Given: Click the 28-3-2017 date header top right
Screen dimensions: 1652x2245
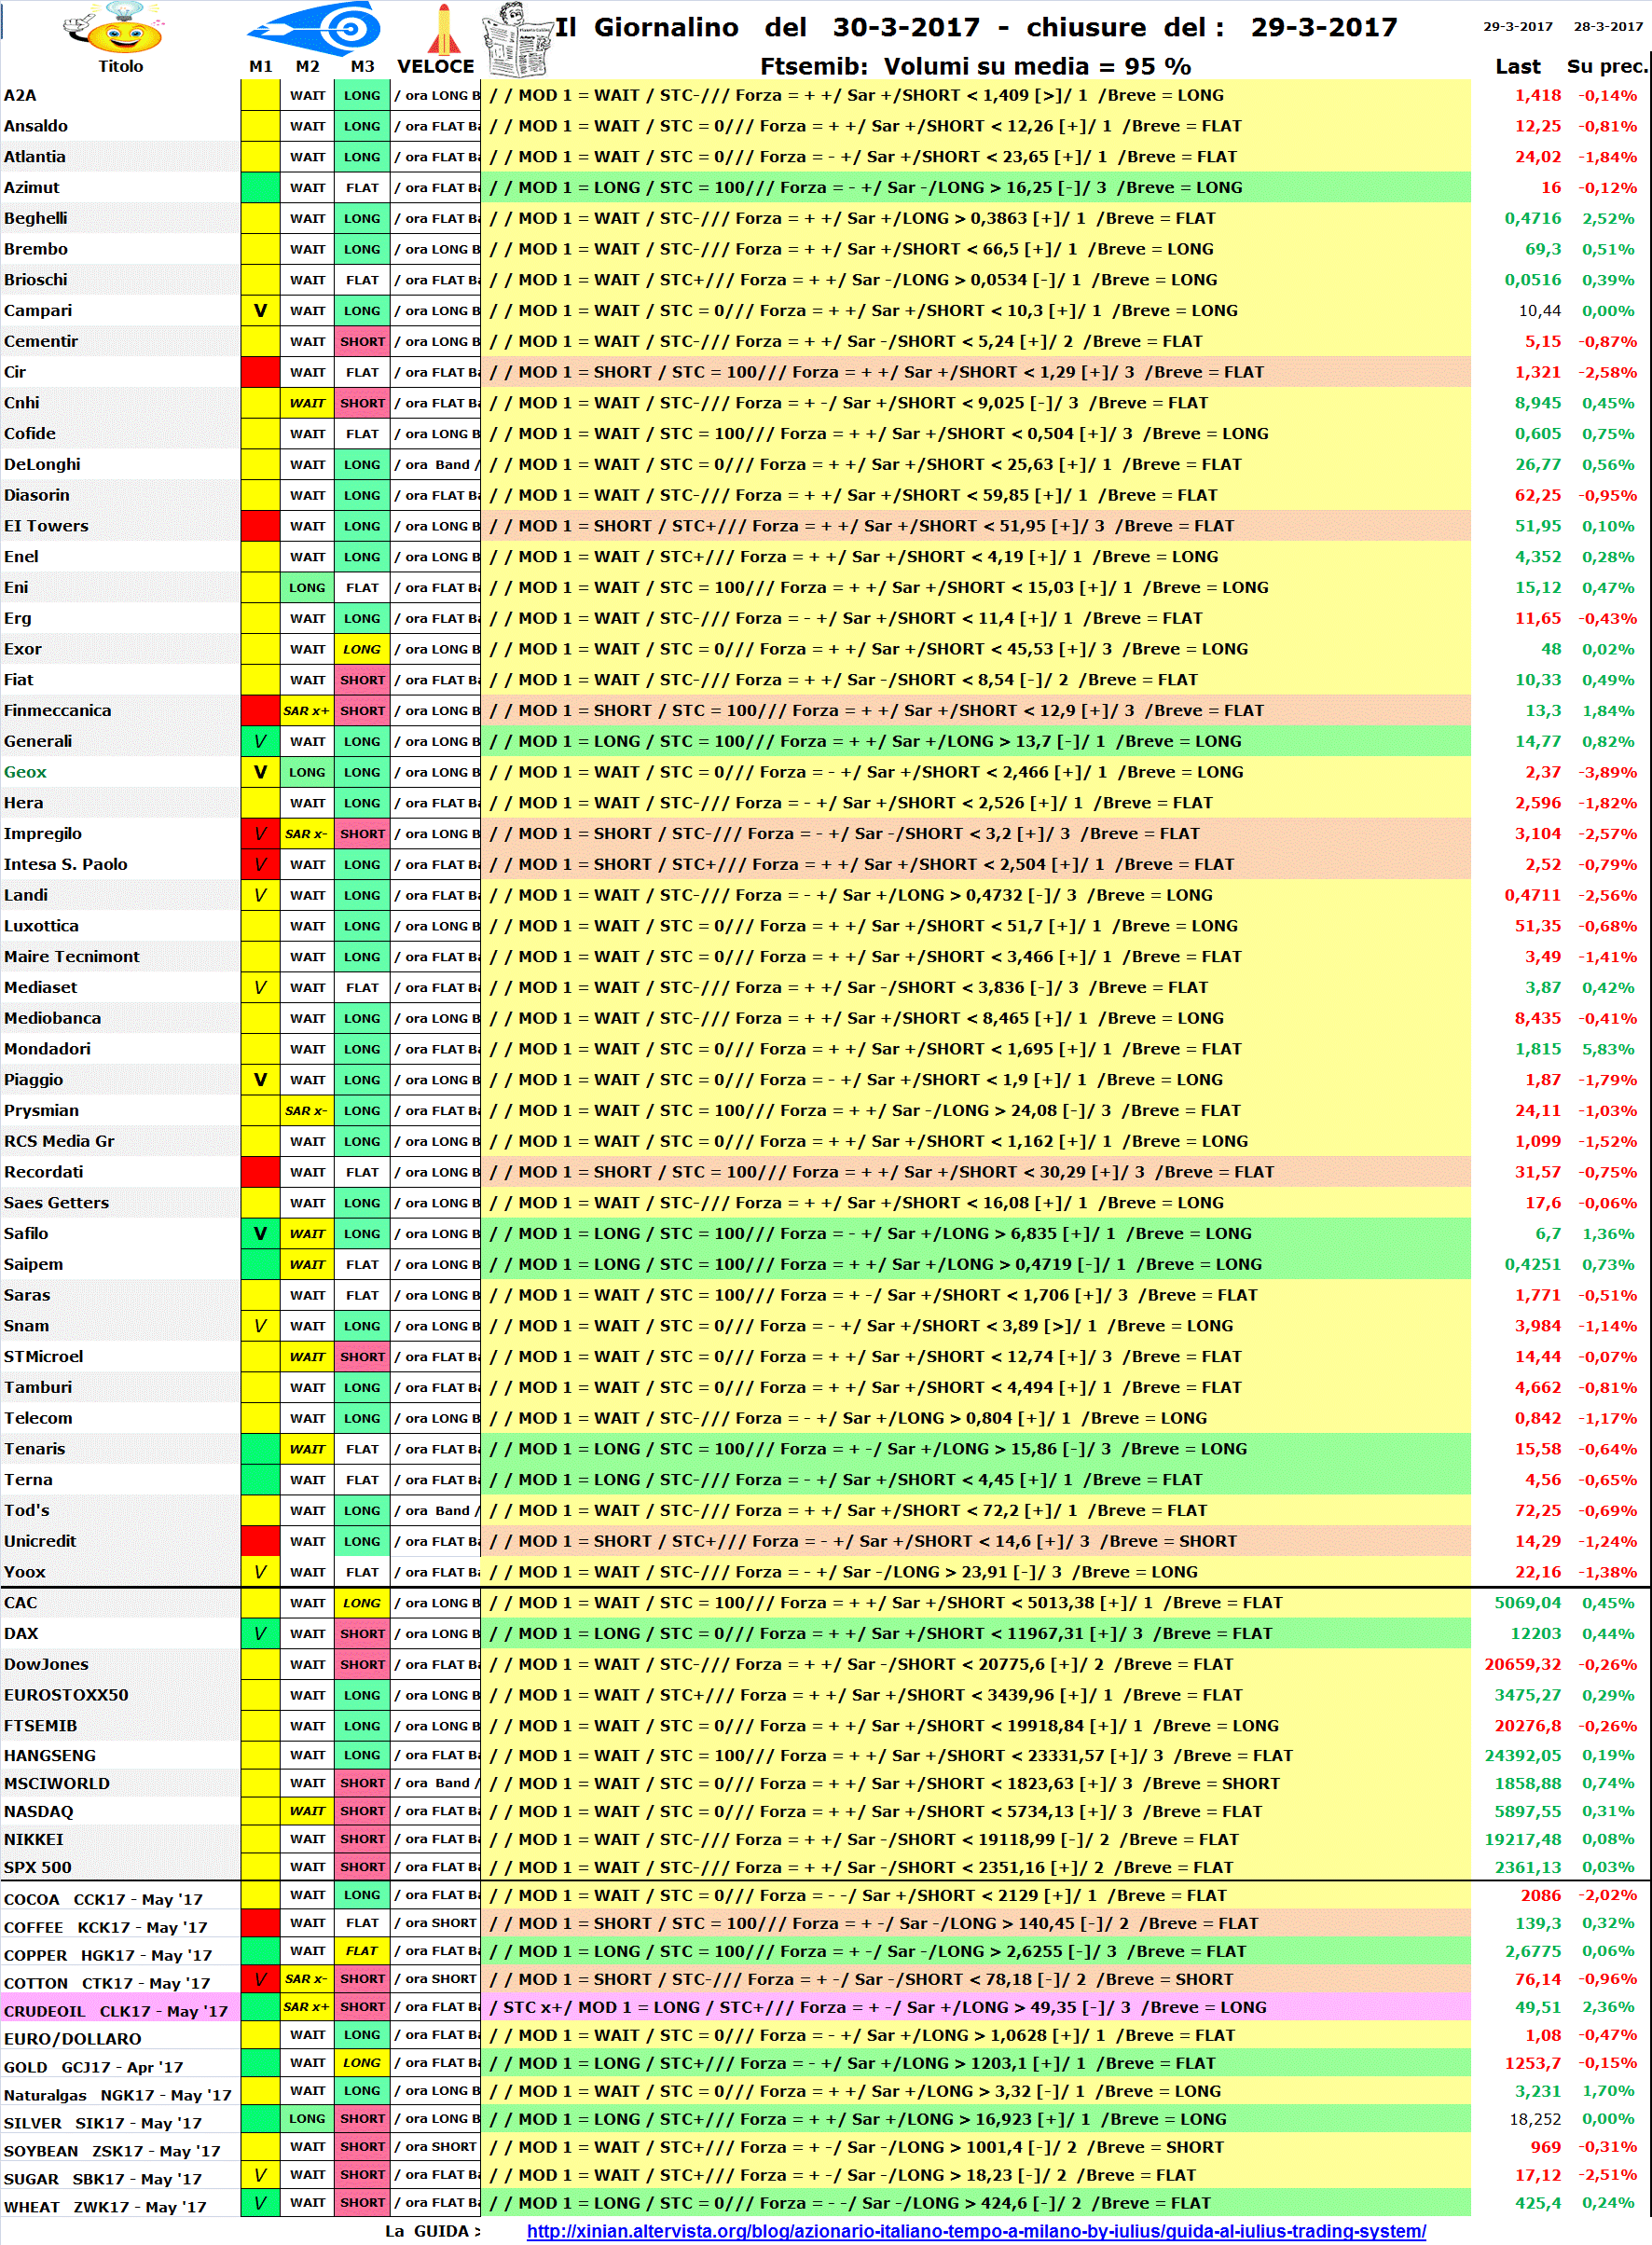Looking at the screenshot, I should point(1608,26).
